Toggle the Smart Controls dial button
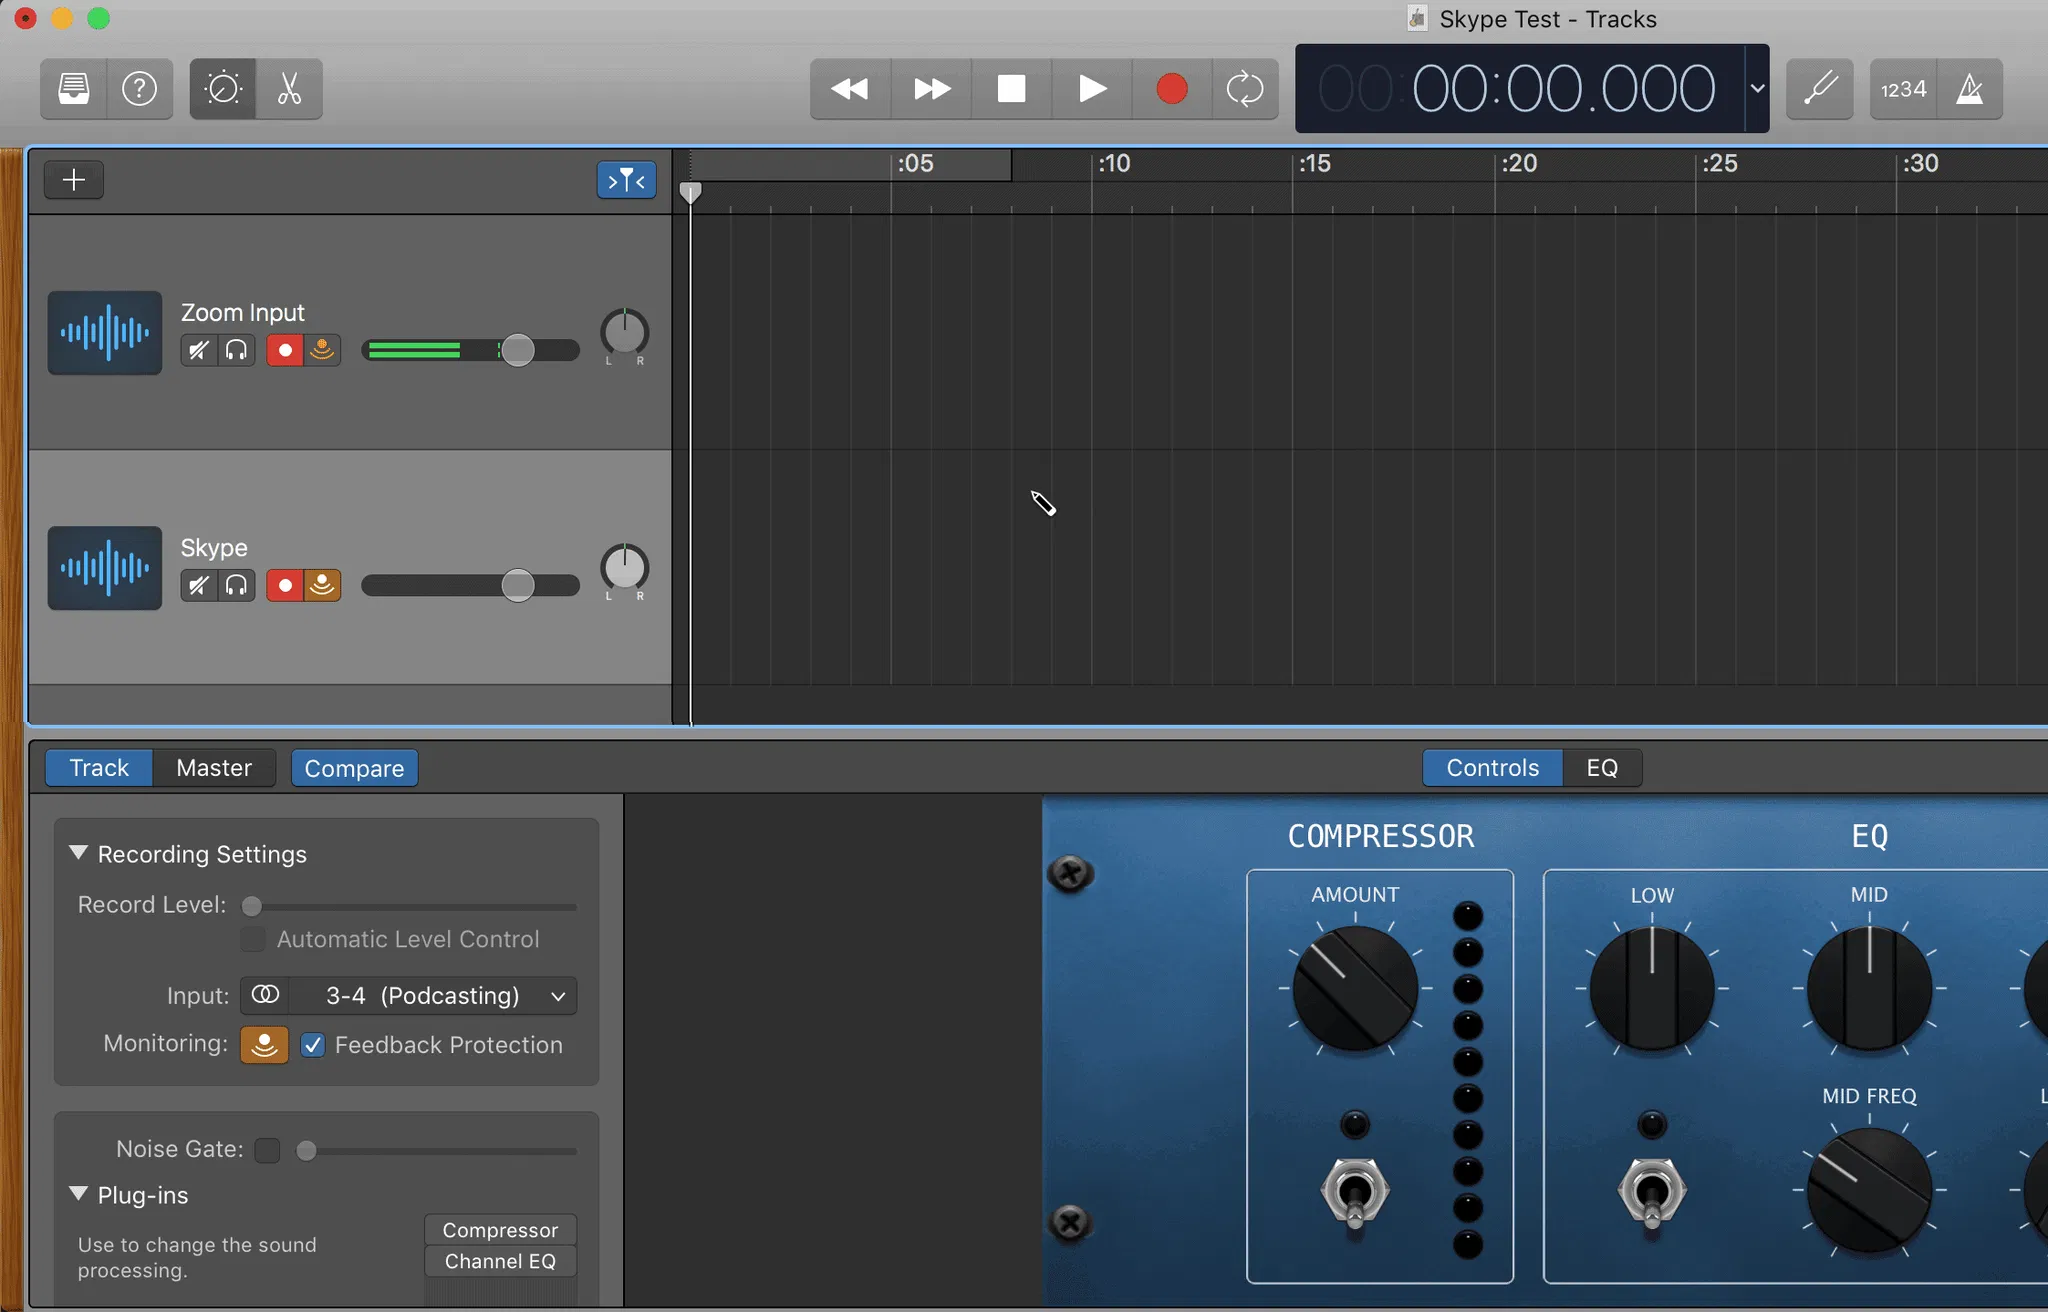 coord(223,89)
